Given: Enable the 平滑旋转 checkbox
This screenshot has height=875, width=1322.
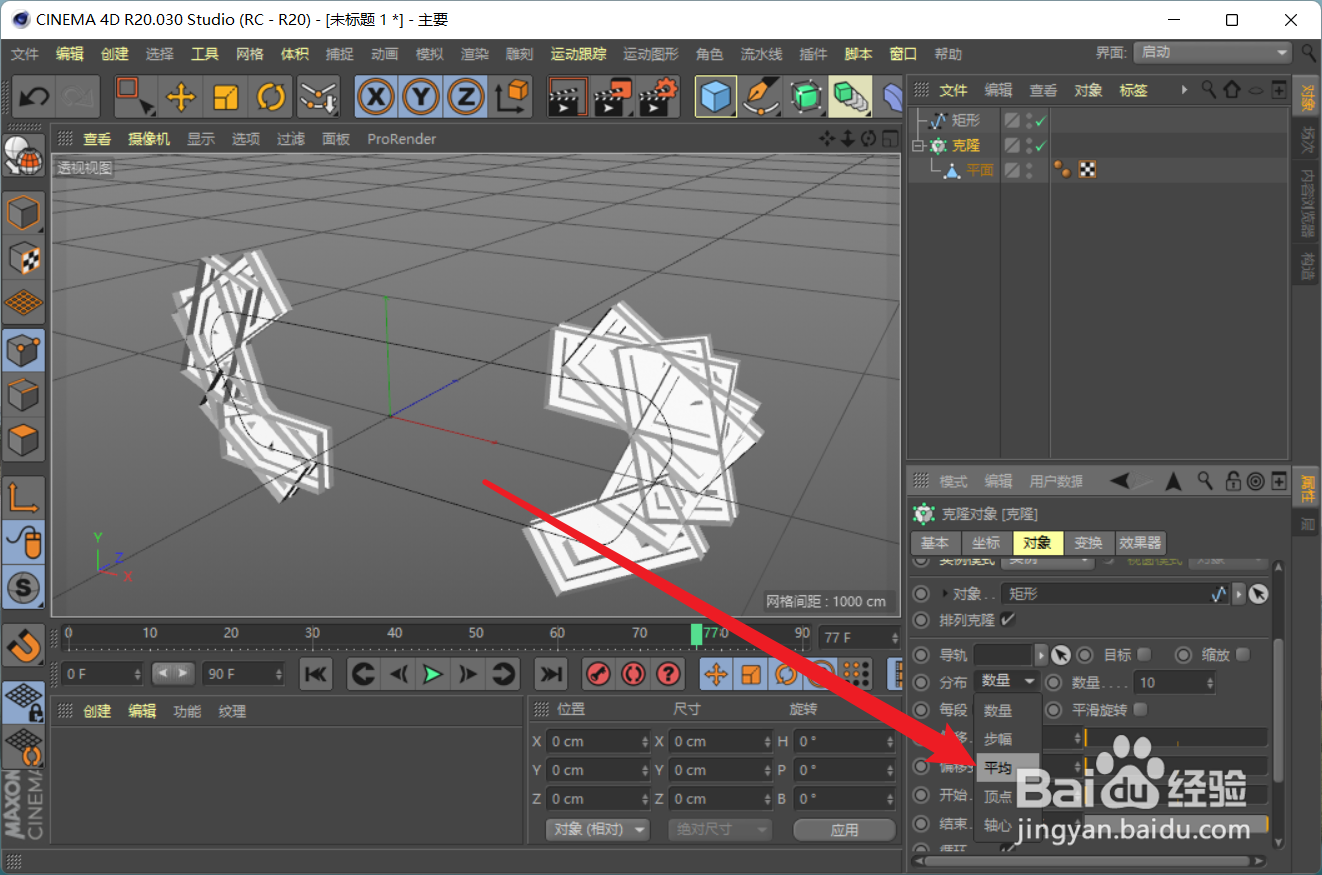Looking at the screenshot, I should [x=1143, y=709].
